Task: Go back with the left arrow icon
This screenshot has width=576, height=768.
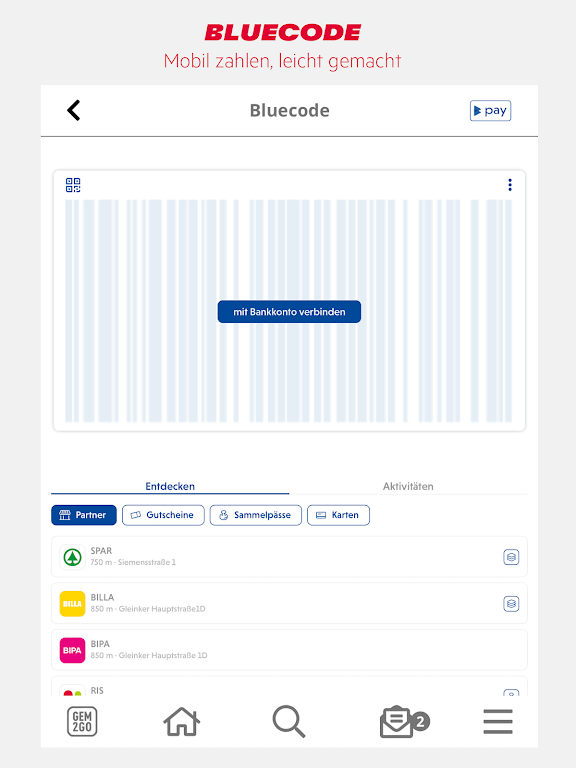Action: [73, 110]
